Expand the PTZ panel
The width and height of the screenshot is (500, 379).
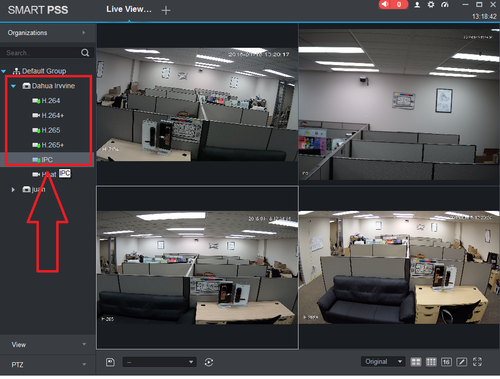[x=48, y=365]
